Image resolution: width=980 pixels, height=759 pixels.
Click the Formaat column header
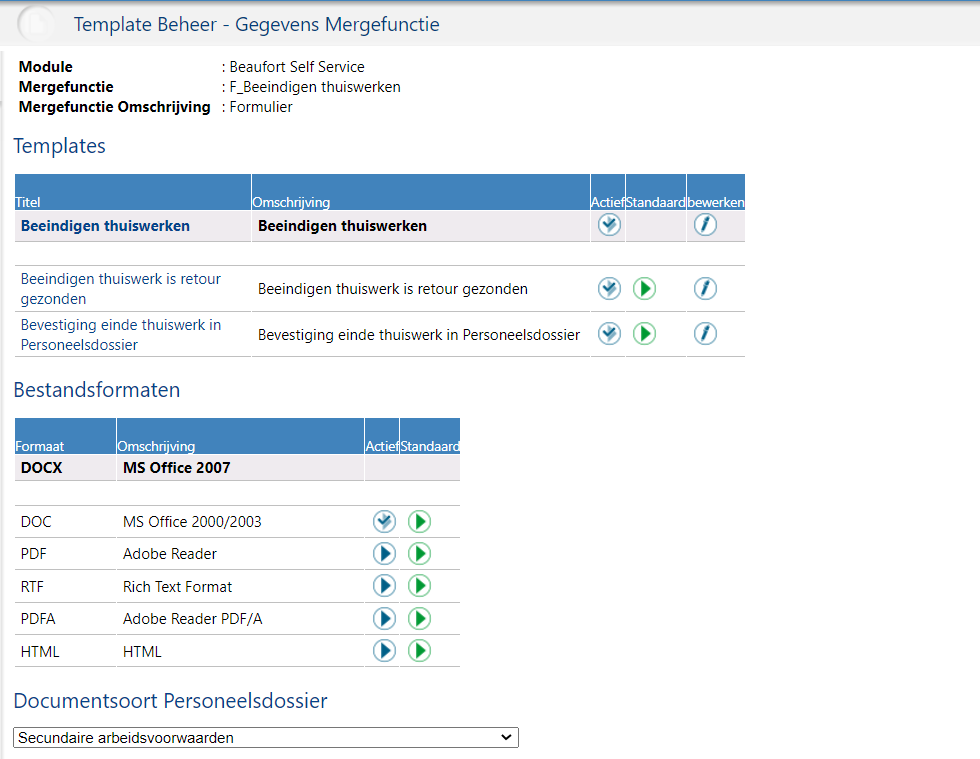coord(65,436)
